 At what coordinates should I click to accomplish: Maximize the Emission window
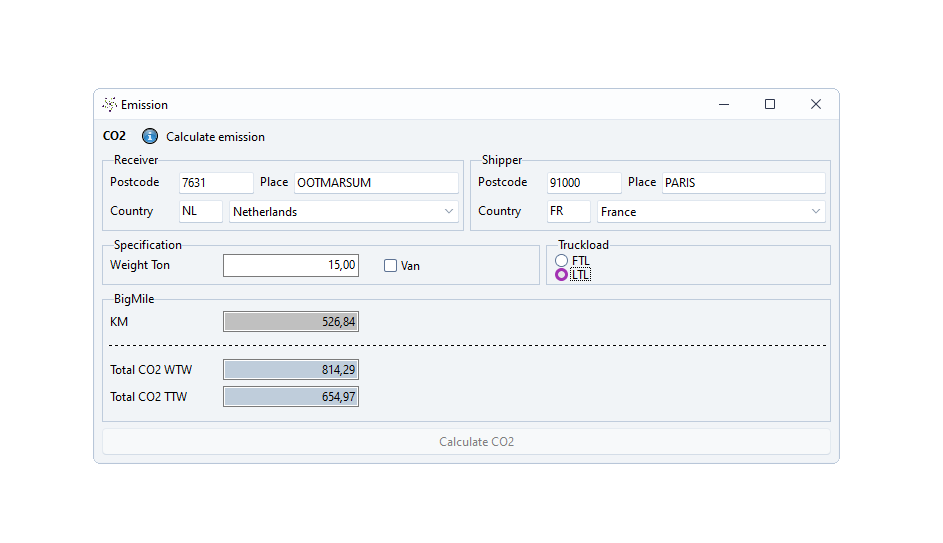(770, 105)
